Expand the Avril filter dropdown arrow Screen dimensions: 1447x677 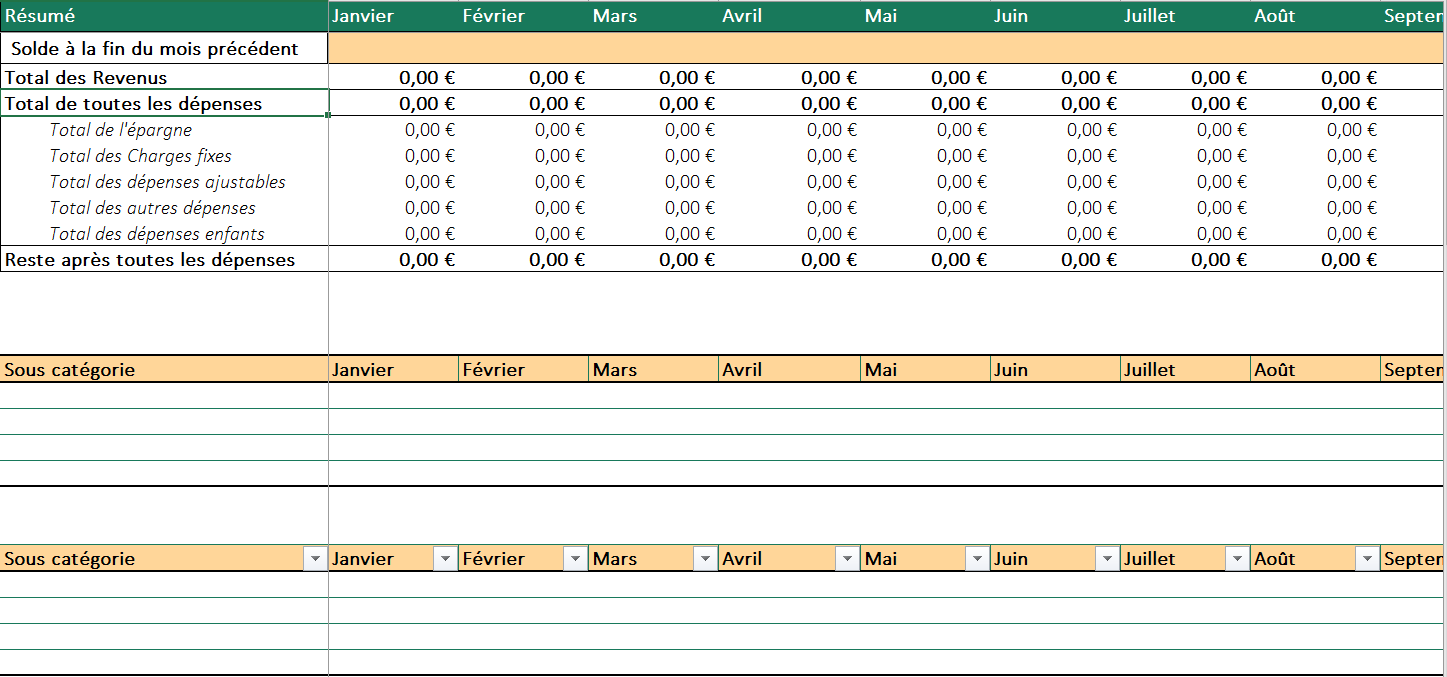click(x=847, y=559)
